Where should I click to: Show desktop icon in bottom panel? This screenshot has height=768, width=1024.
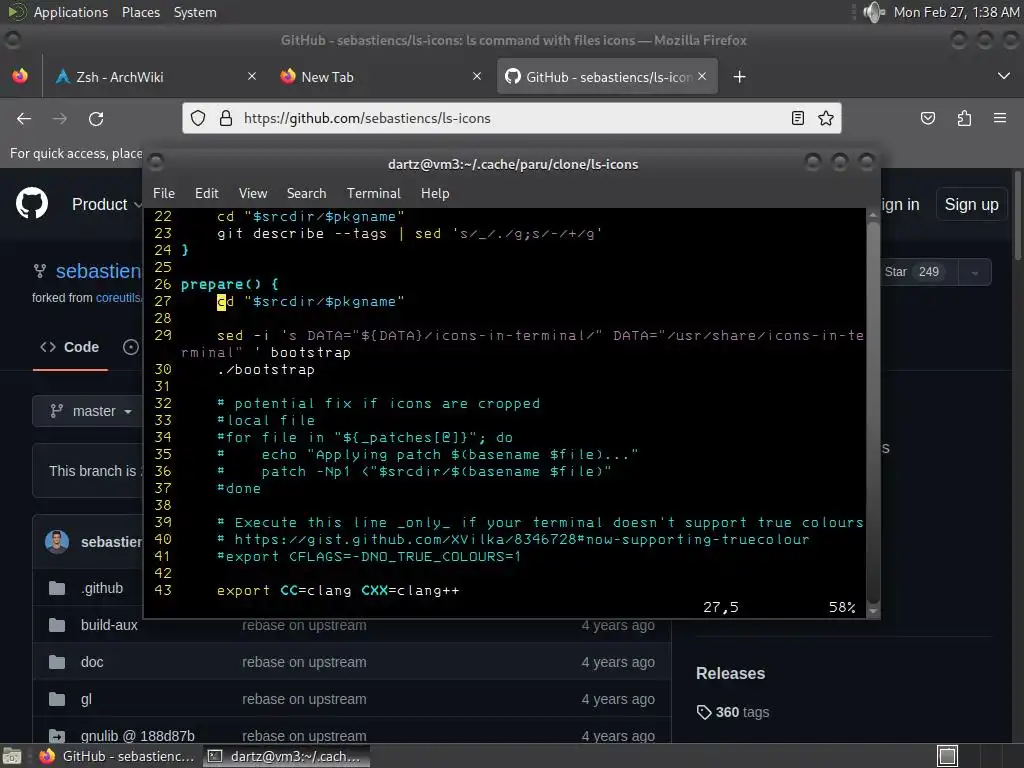[x=12, y=756]
